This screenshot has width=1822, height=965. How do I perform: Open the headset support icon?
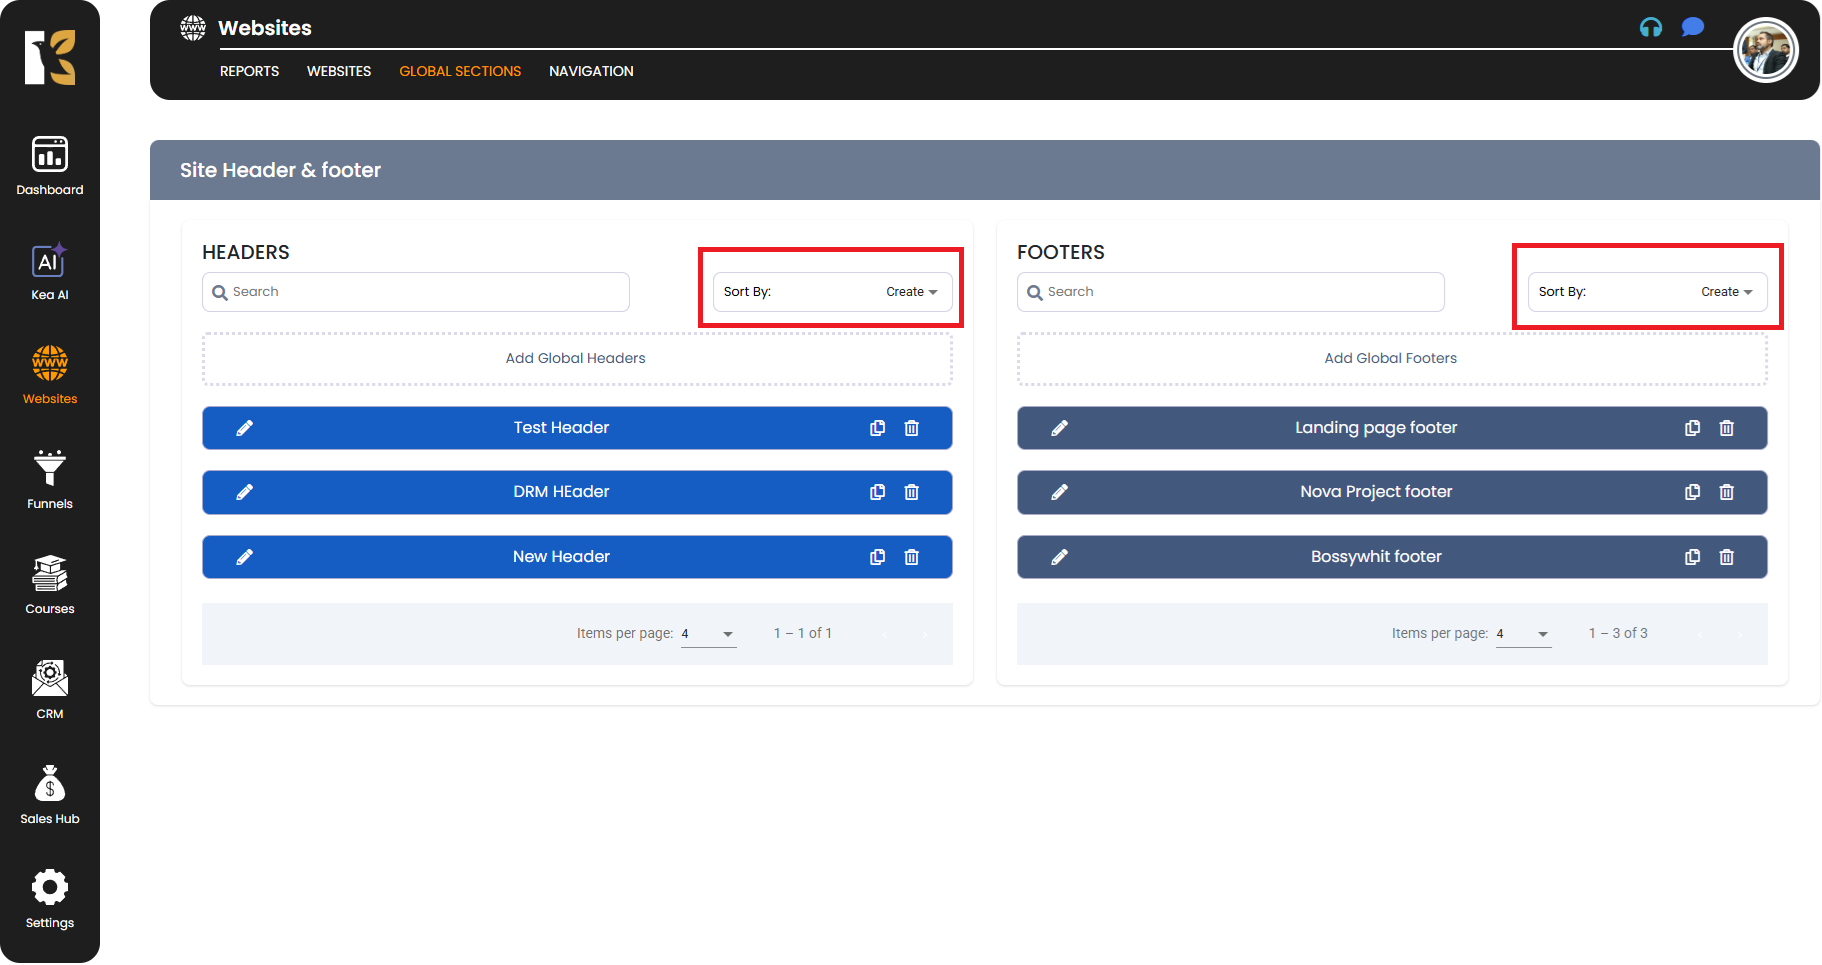point(1651,28)
